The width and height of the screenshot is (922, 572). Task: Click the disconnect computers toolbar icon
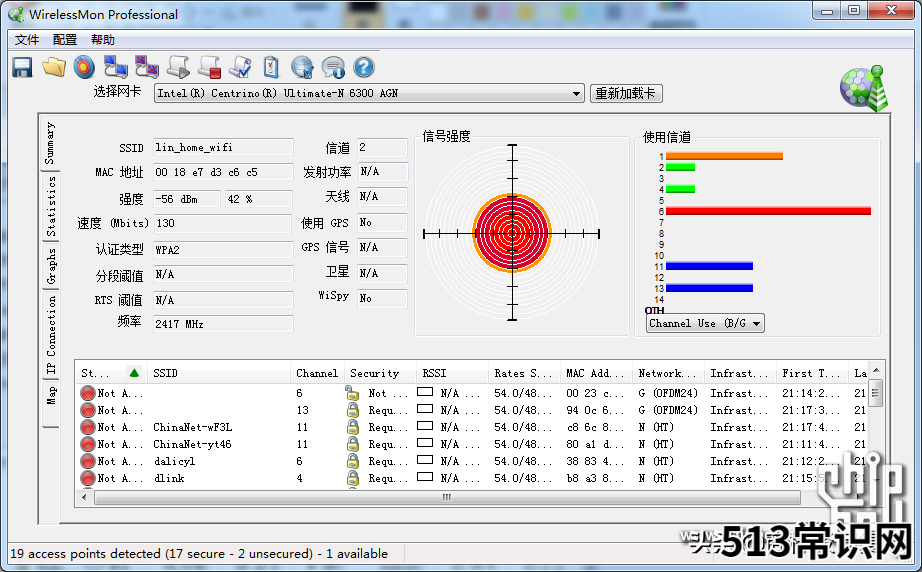(x=146, y=68)
